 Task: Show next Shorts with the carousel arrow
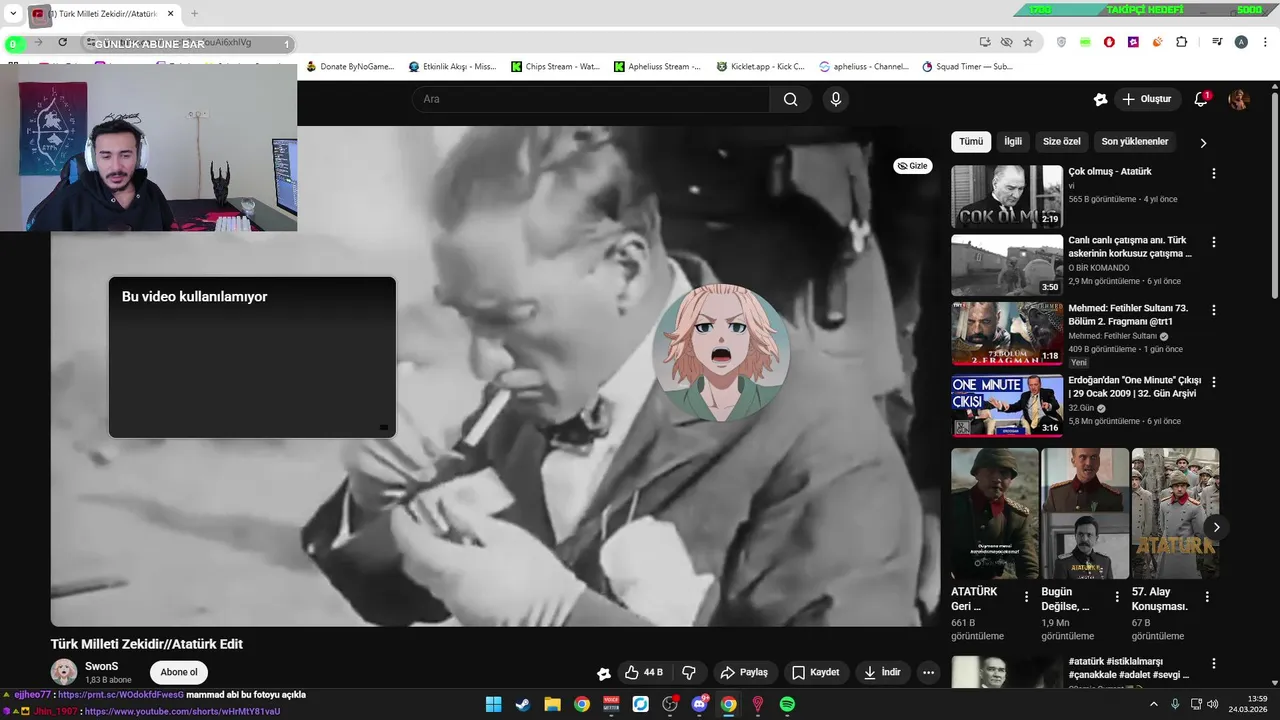[1216, 527]
